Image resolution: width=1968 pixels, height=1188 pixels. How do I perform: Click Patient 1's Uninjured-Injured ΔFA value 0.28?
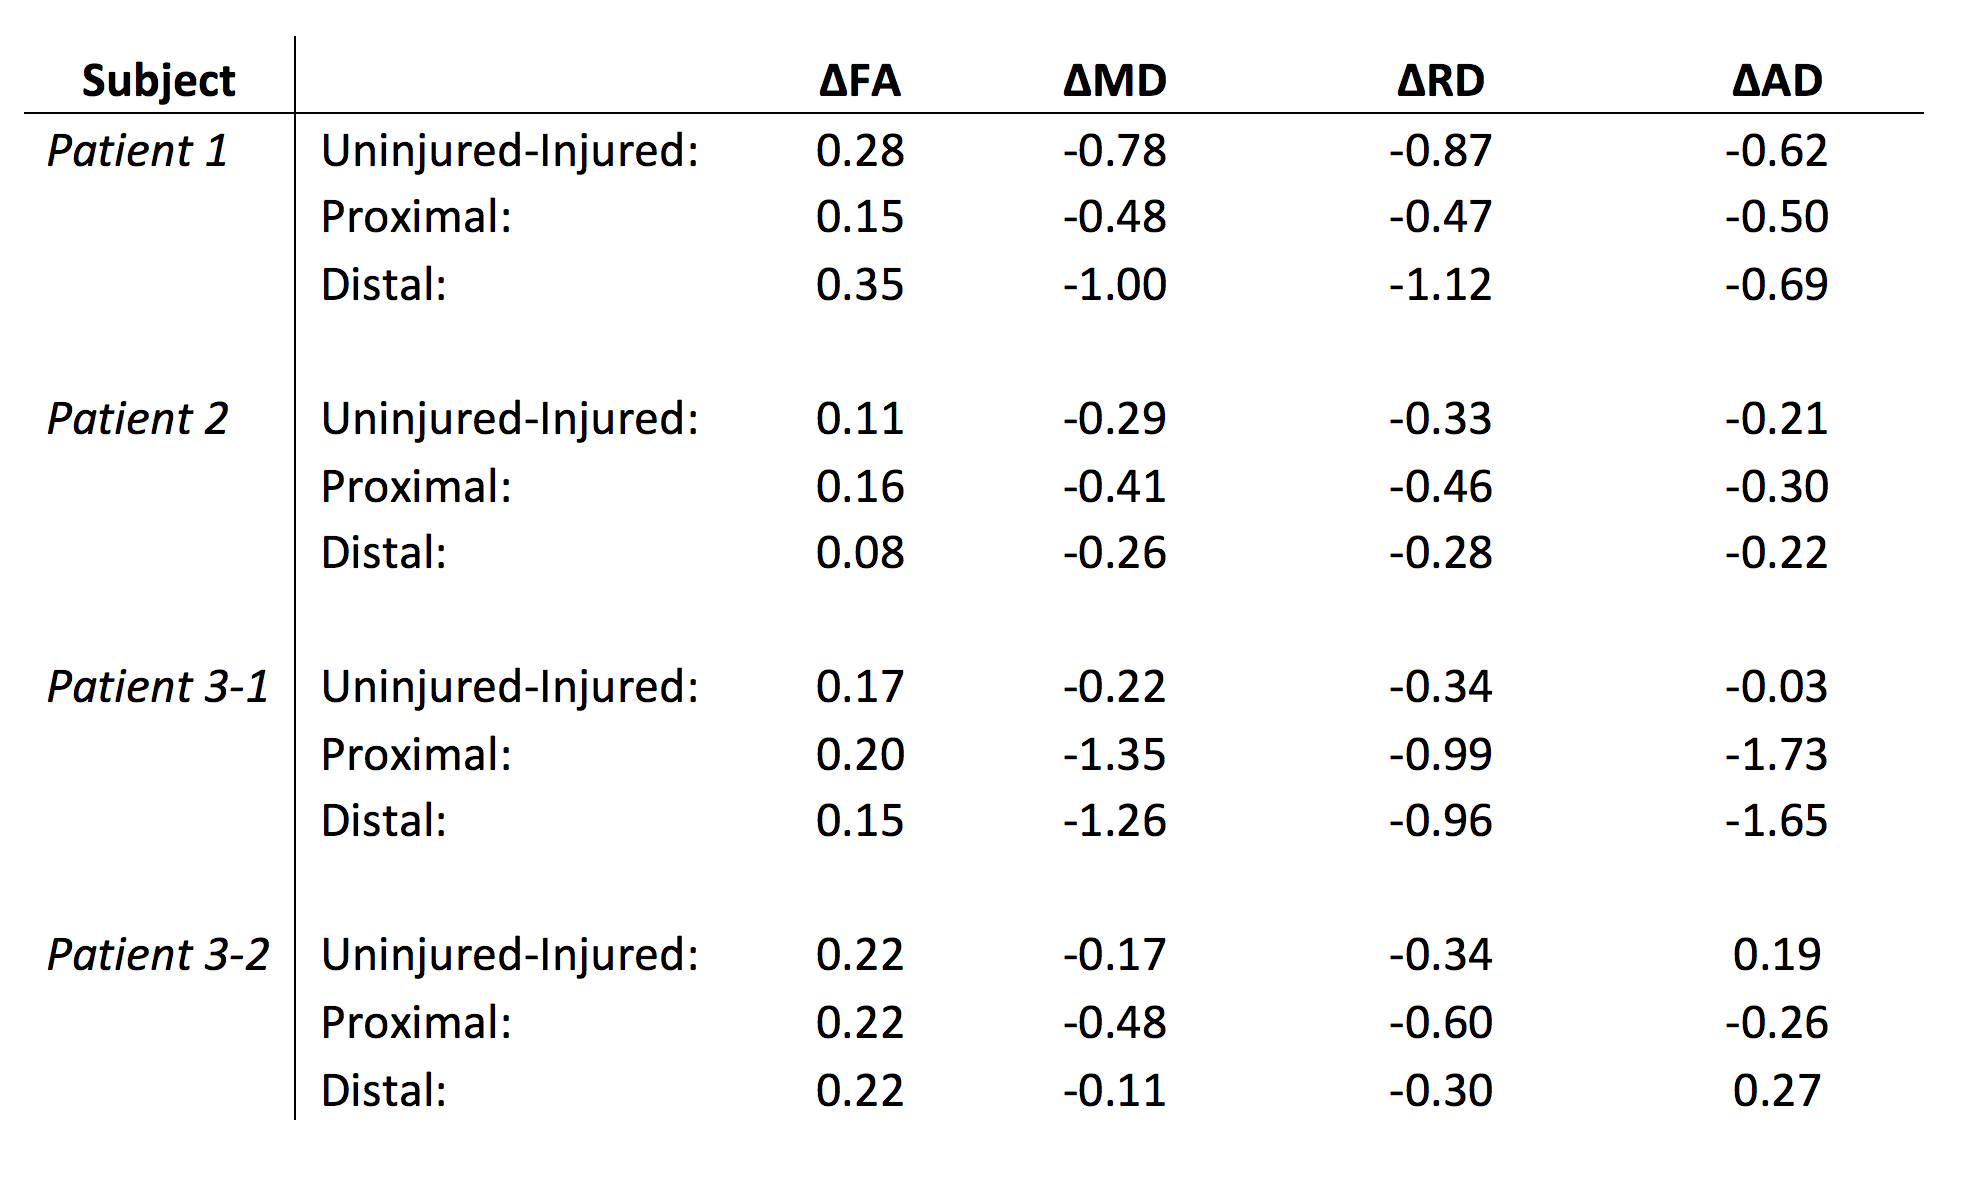coord(859,151)
